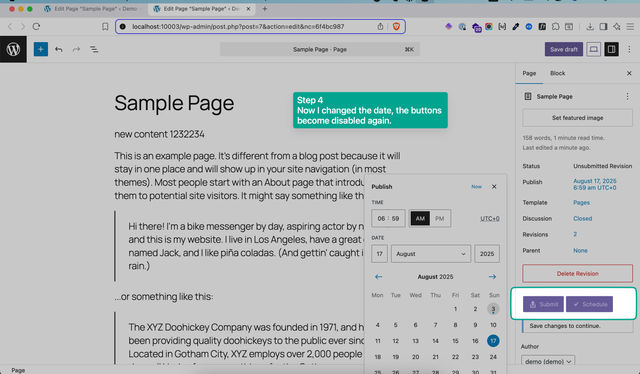The image size is (640, 374).
Task: Open the extensions puzzle icon
Action: [x=556, y=27]
